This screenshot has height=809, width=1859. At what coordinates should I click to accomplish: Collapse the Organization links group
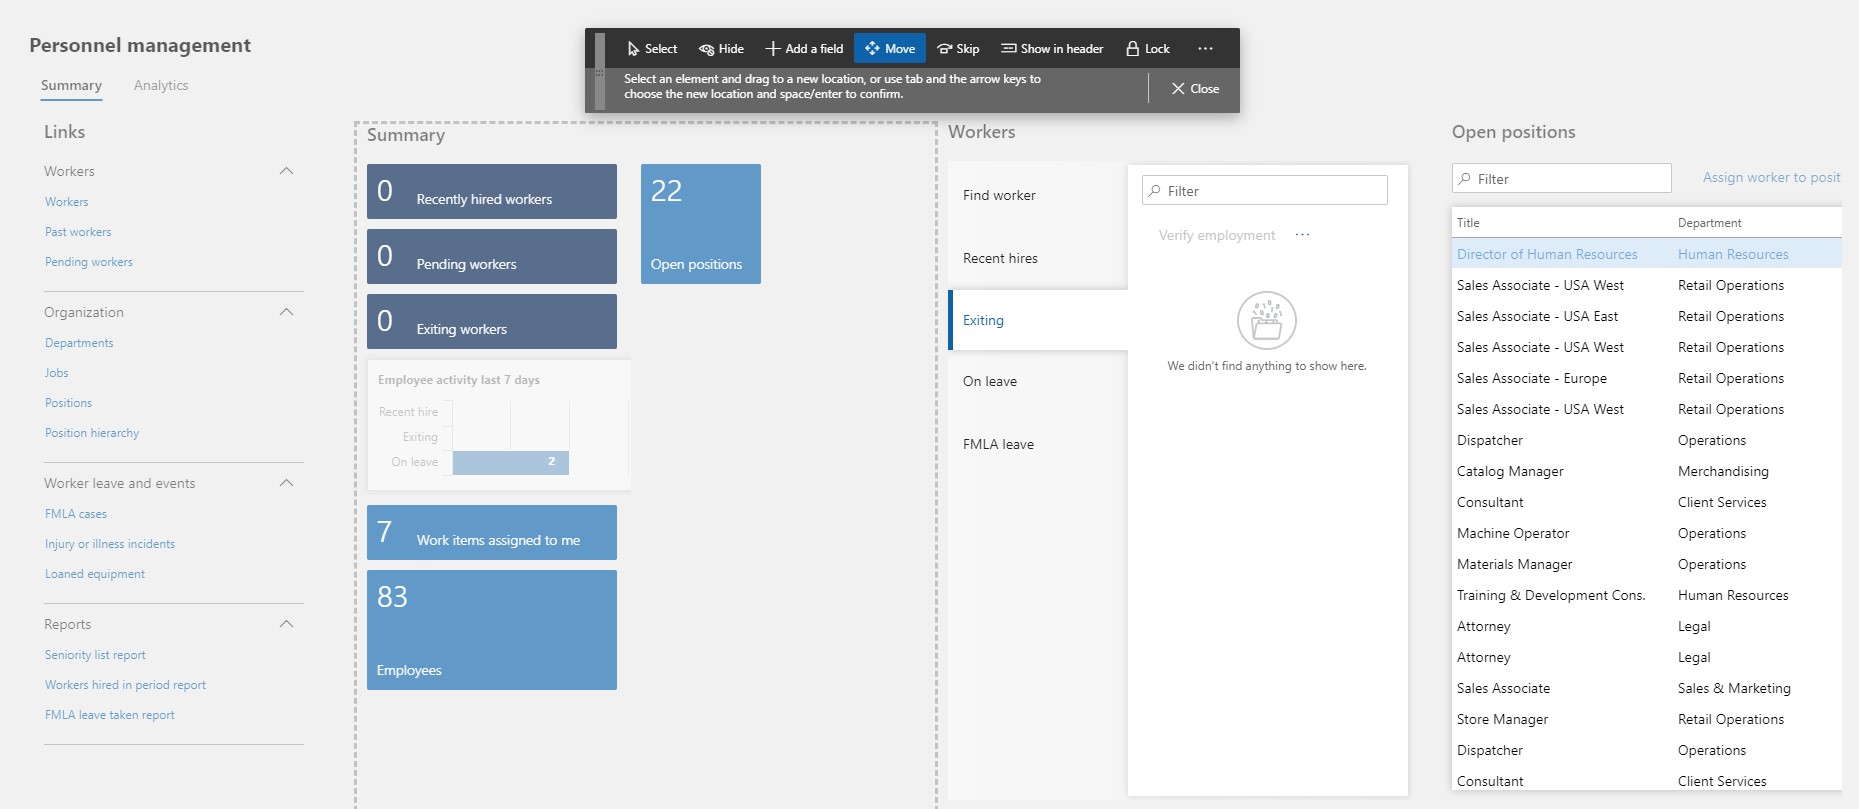coord(286,312)
